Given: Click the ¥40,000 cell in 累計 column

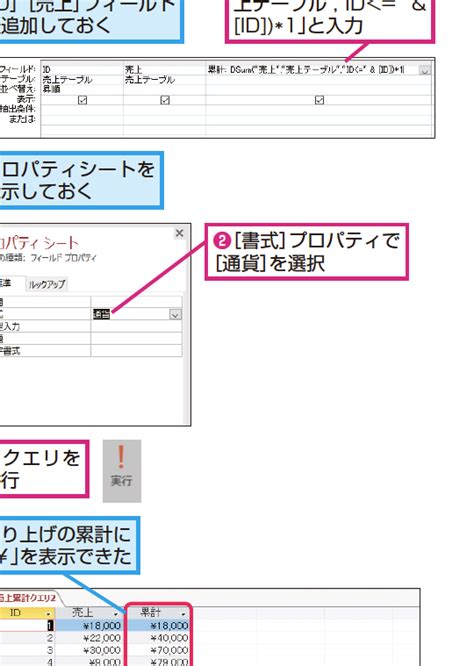Looking at the screenshot, I should click(158, 638).
